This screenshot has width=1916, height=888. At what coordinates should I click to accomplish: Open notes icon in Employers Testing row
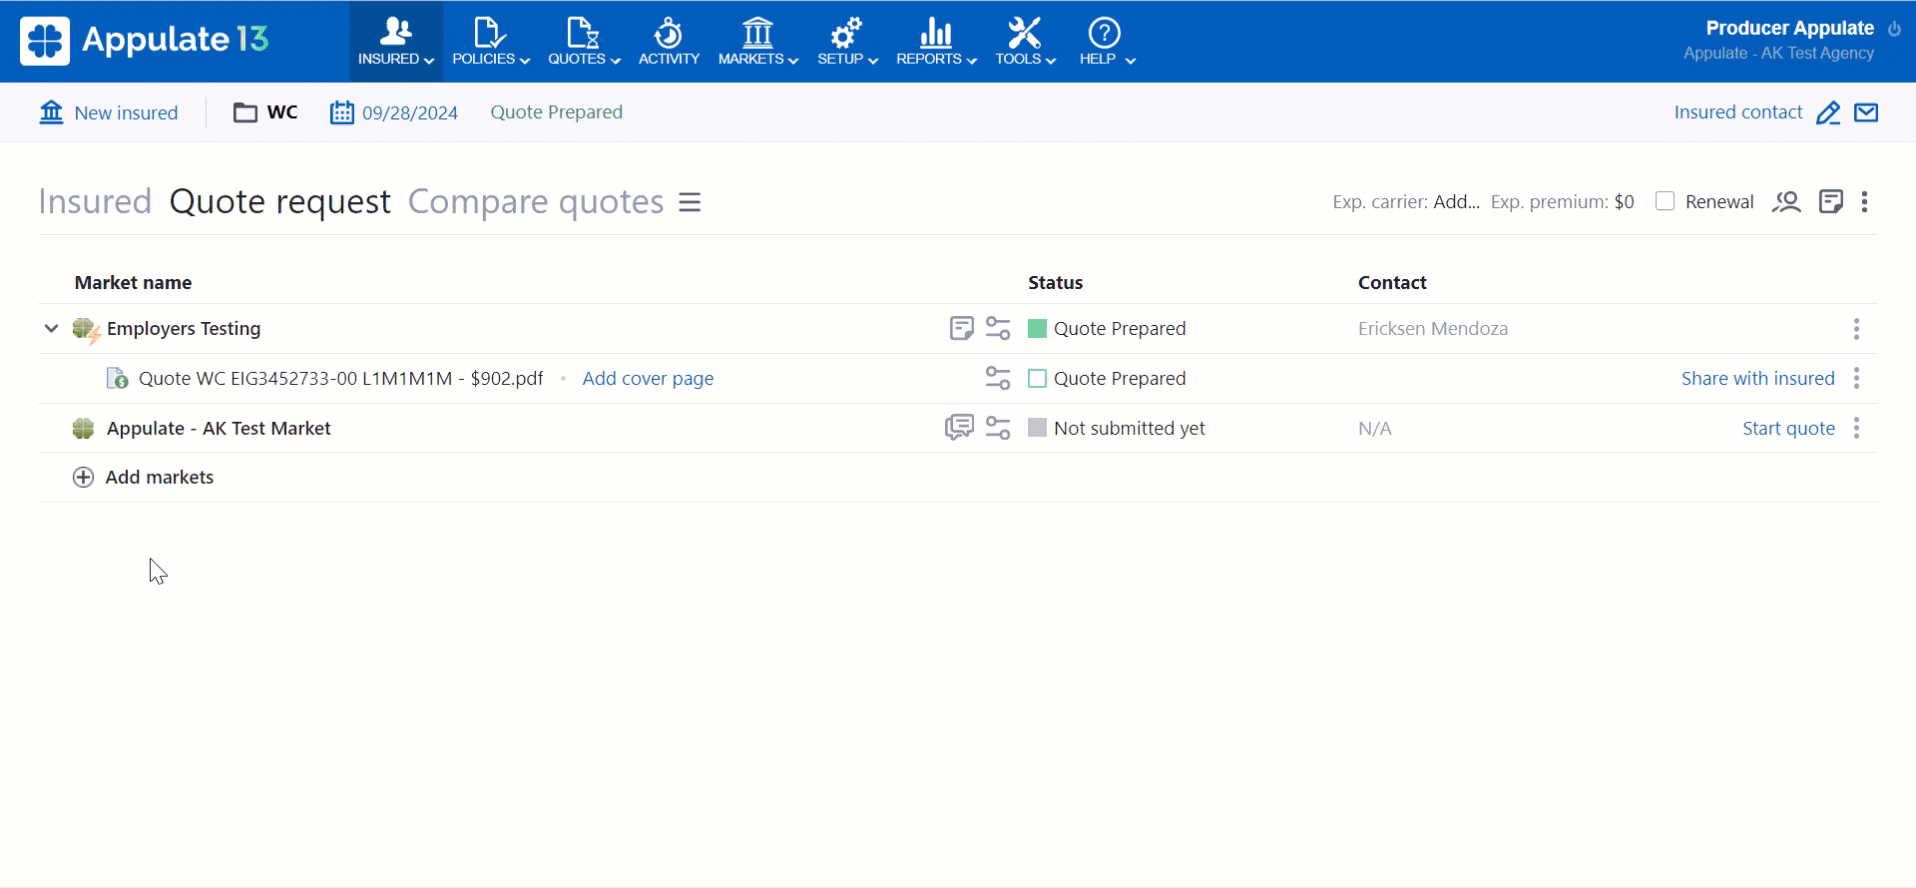click(x=961, y=328)
